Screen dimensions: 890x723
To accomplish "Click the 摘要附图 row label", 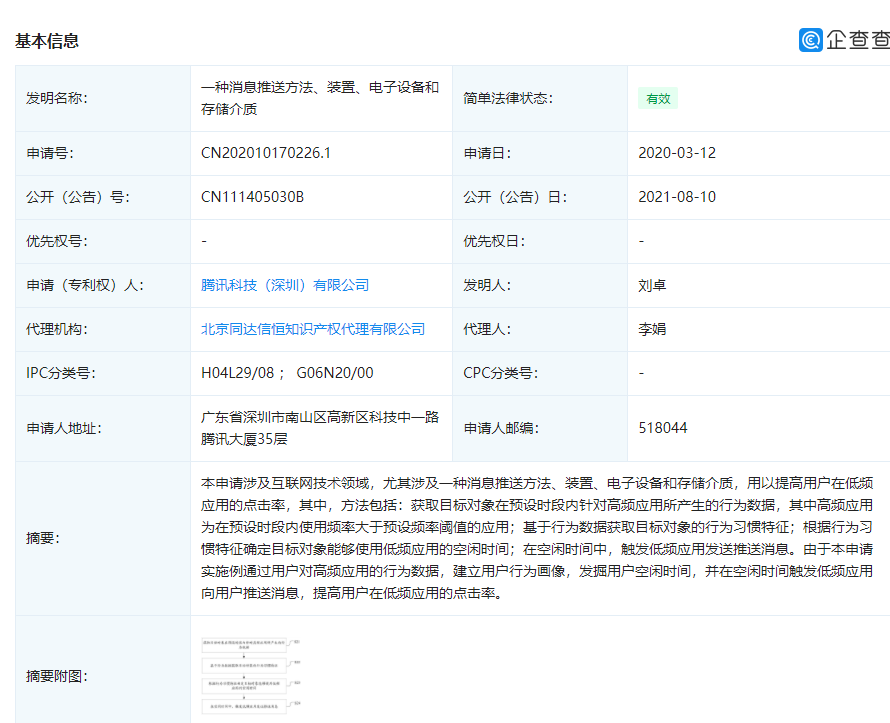I will 57,676.
